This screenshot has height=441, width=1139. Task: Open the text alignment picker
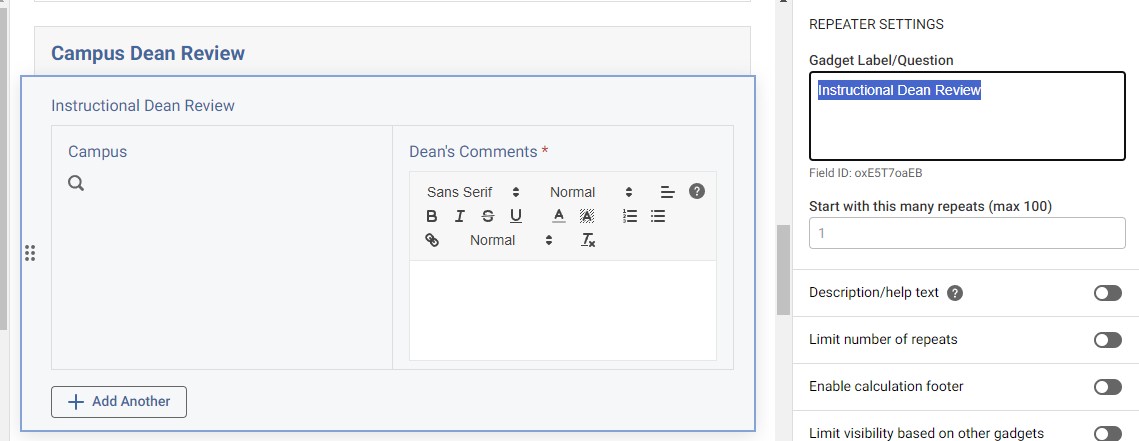pos(668,192)
